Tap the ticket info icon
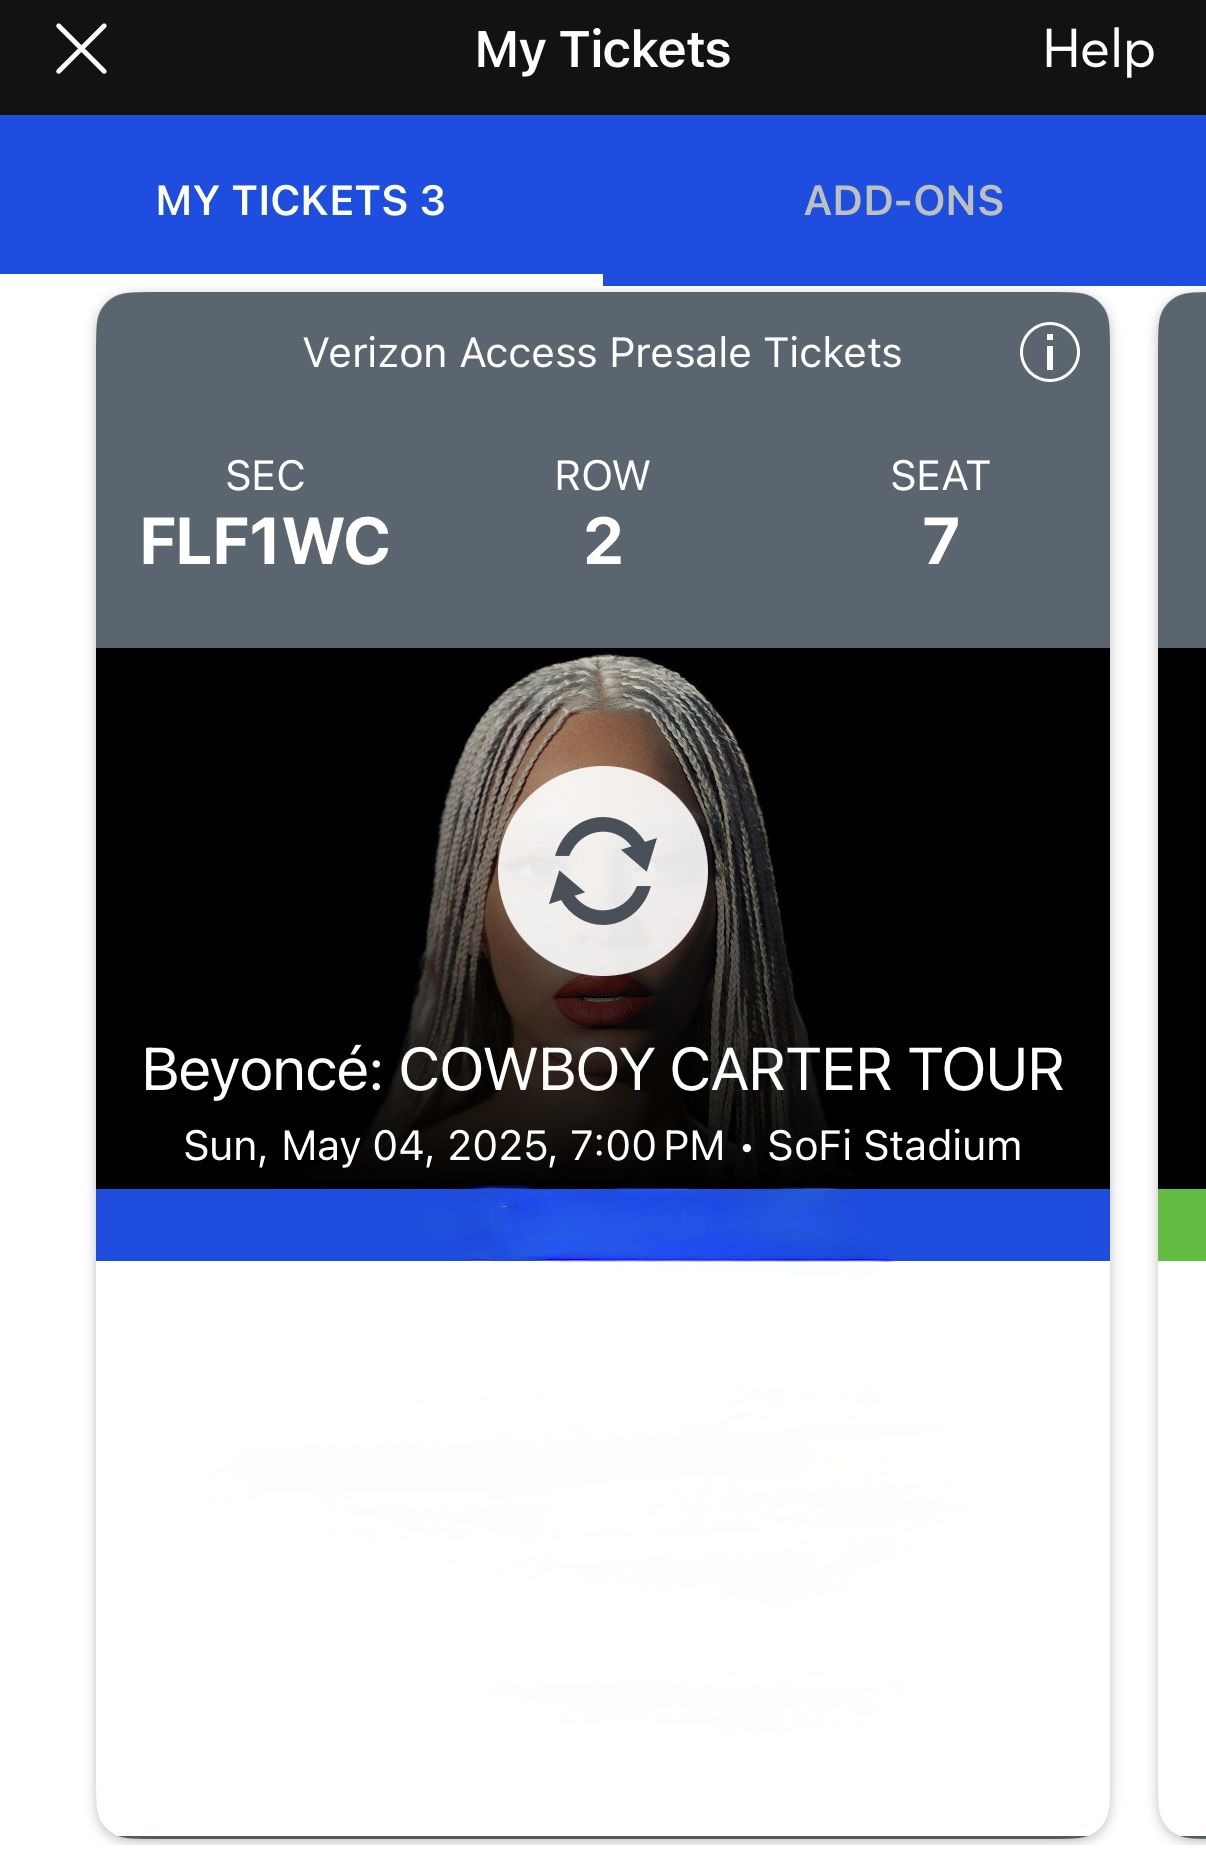1206x1857 pixels. (1049, 353)
